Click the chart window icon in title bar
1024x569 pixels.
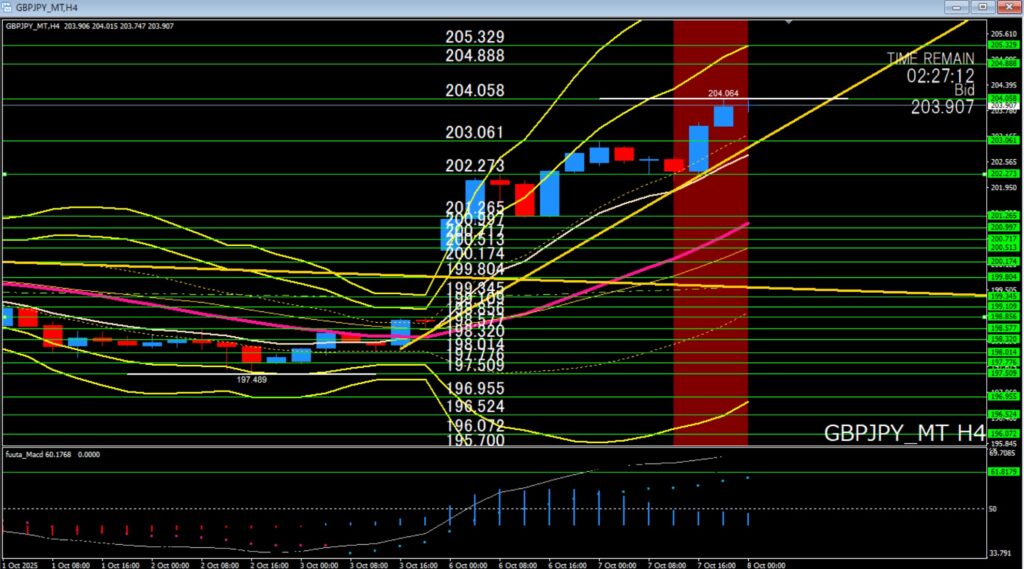(8, 7)
